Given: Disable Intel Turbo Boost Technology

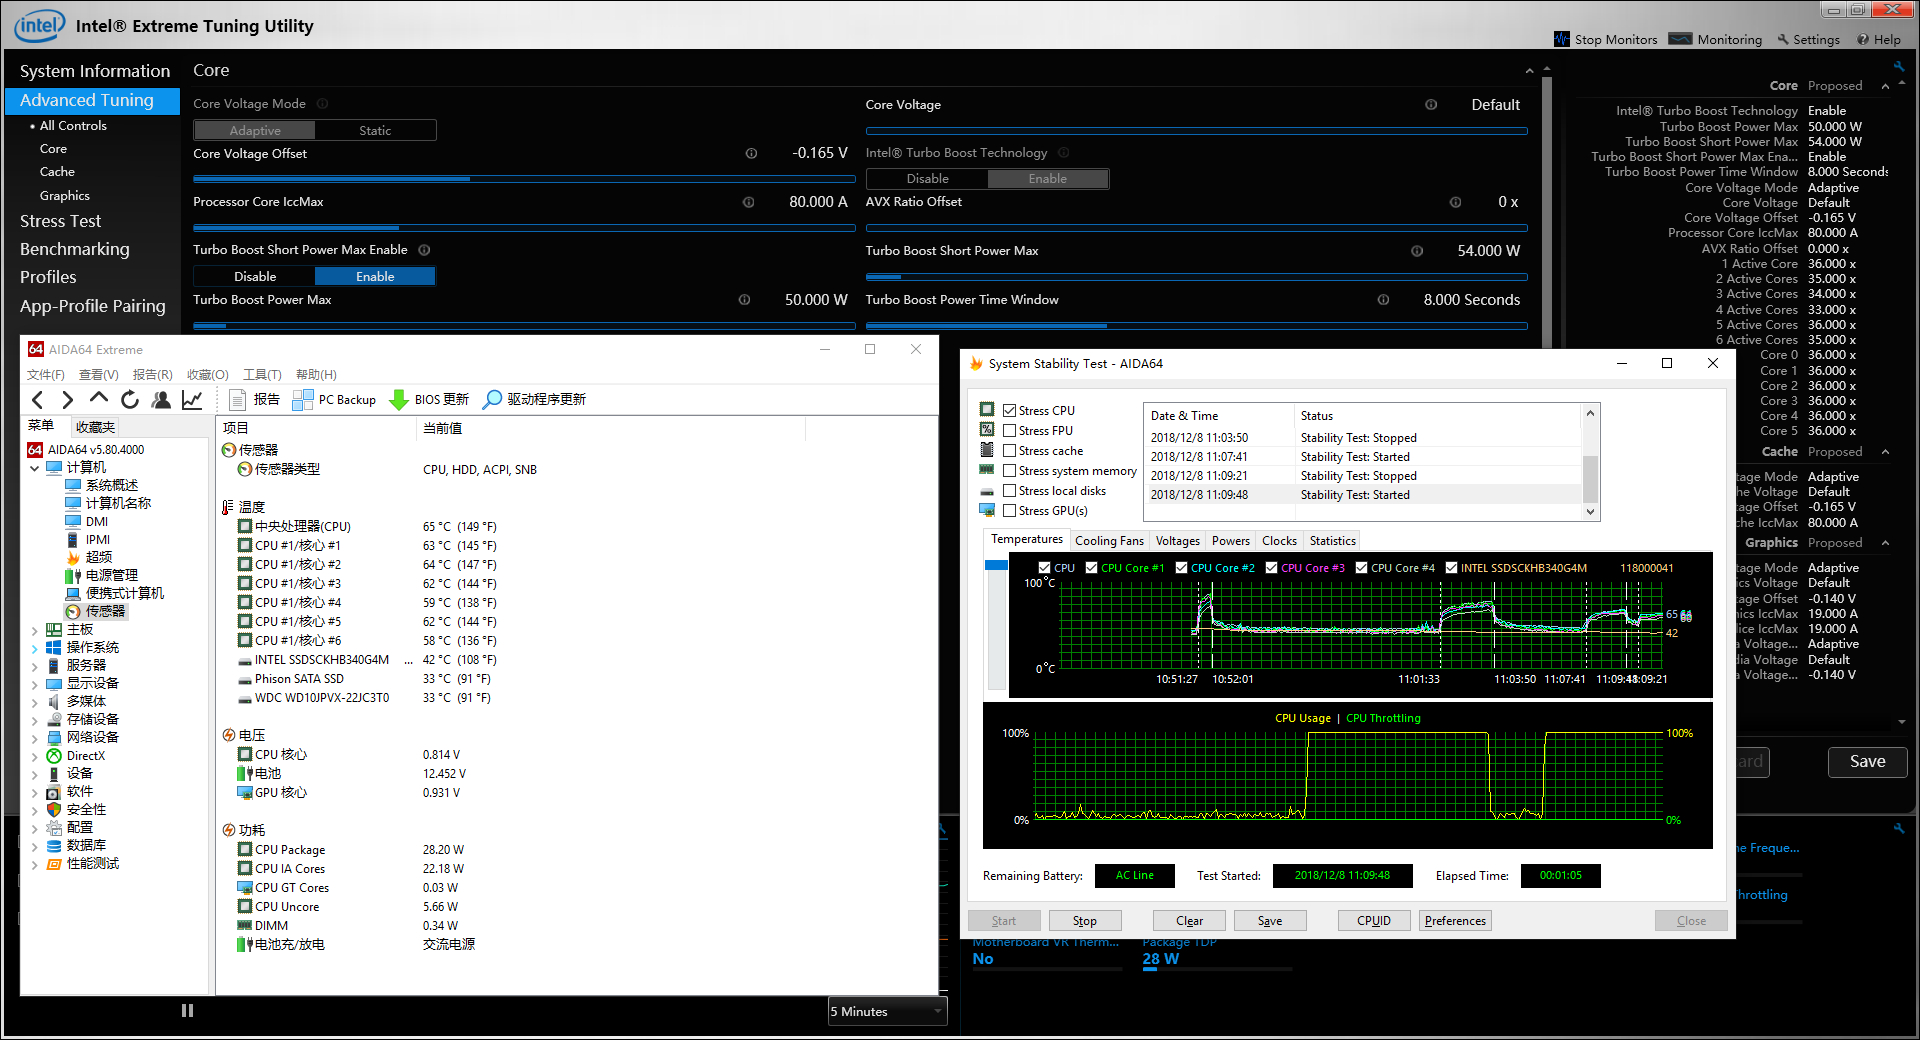Looking at the screenshot, I should click(x=927, y=179).
